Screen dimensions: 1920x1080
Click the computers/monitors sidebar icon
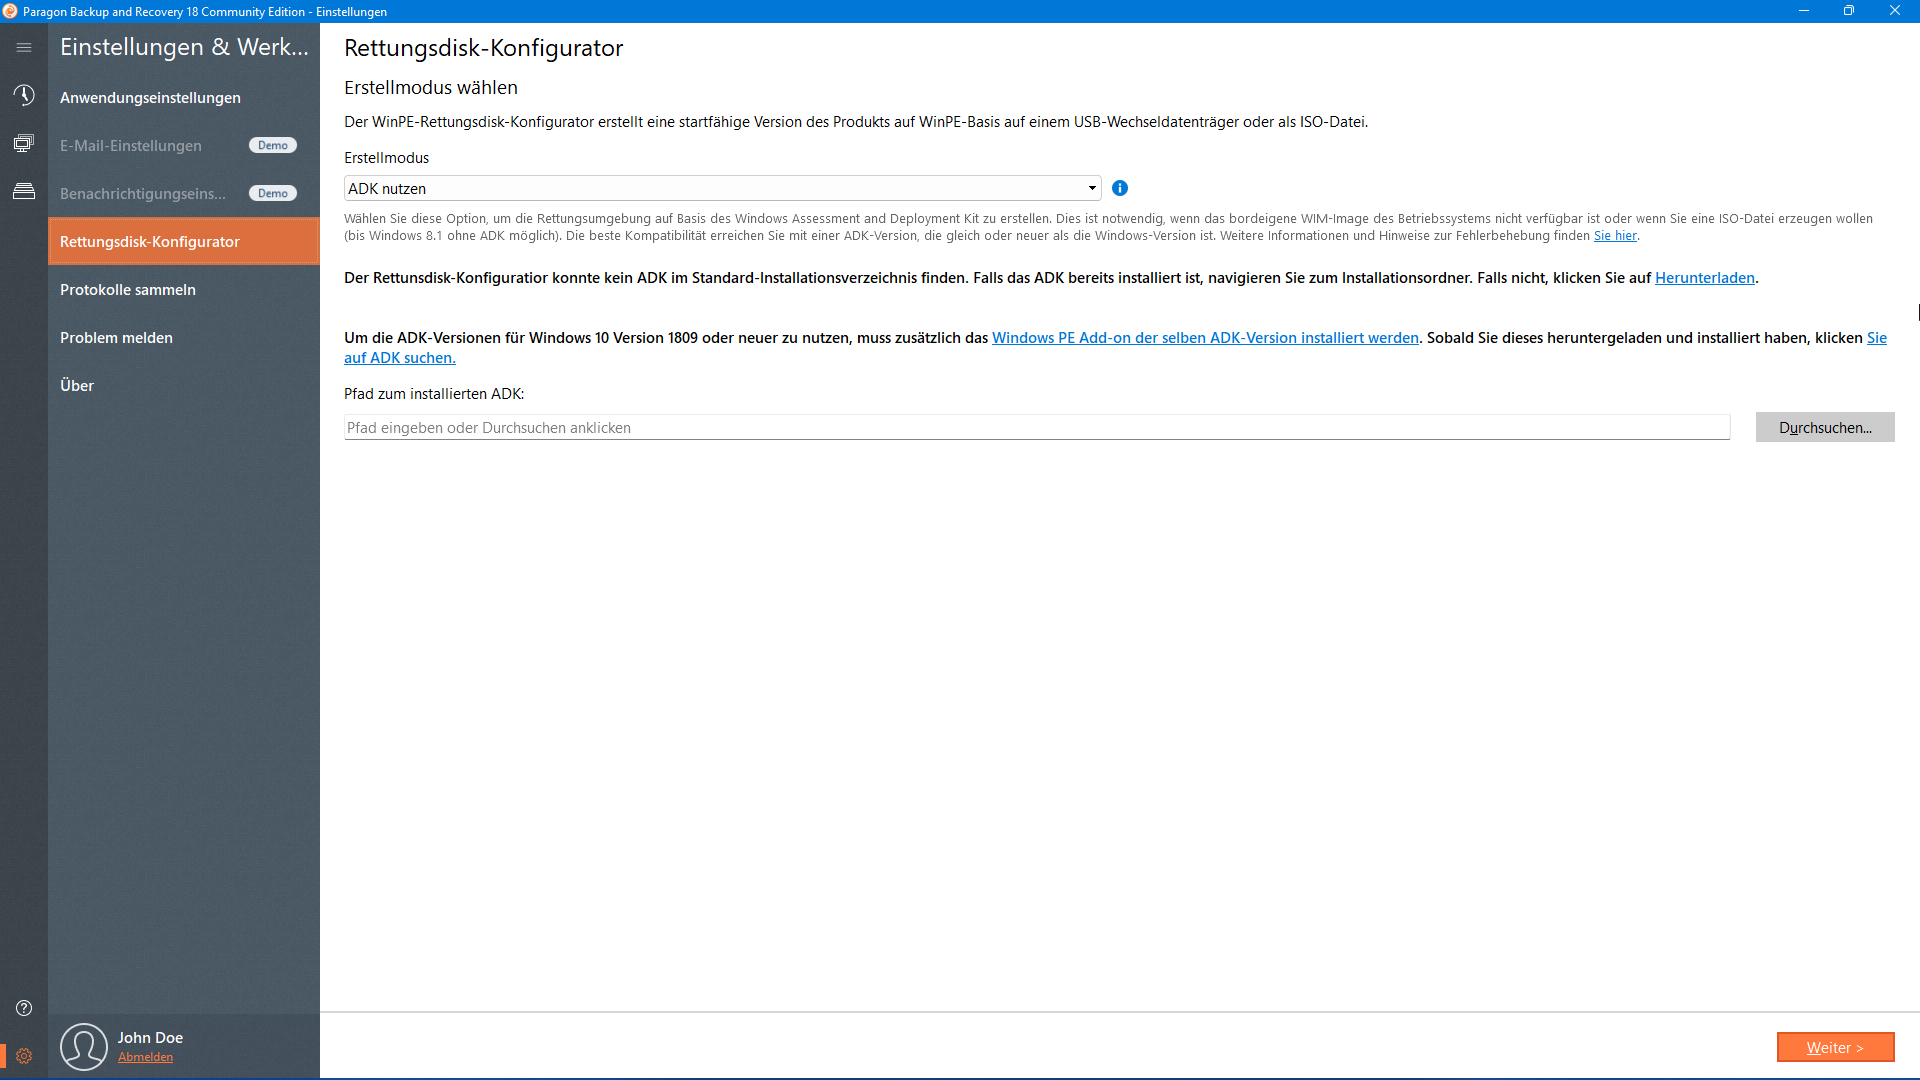[24, 143]
